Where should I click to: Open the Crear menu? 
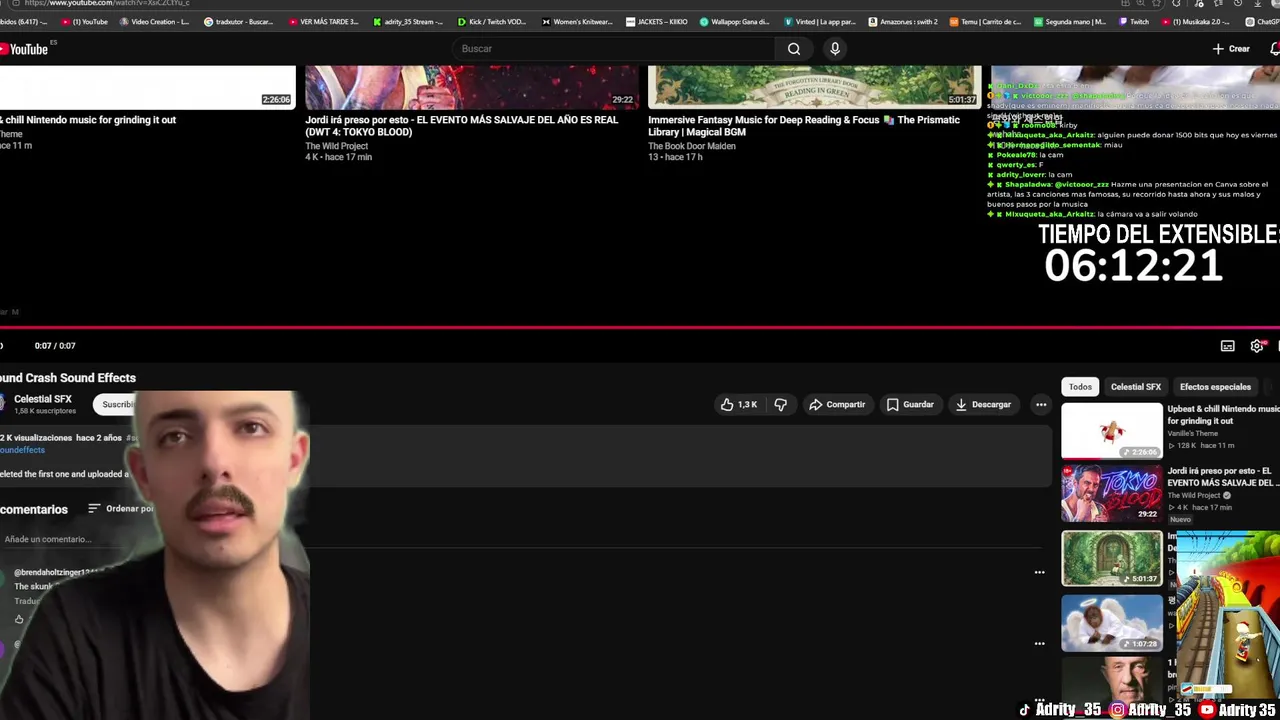tap(1231, 49)
